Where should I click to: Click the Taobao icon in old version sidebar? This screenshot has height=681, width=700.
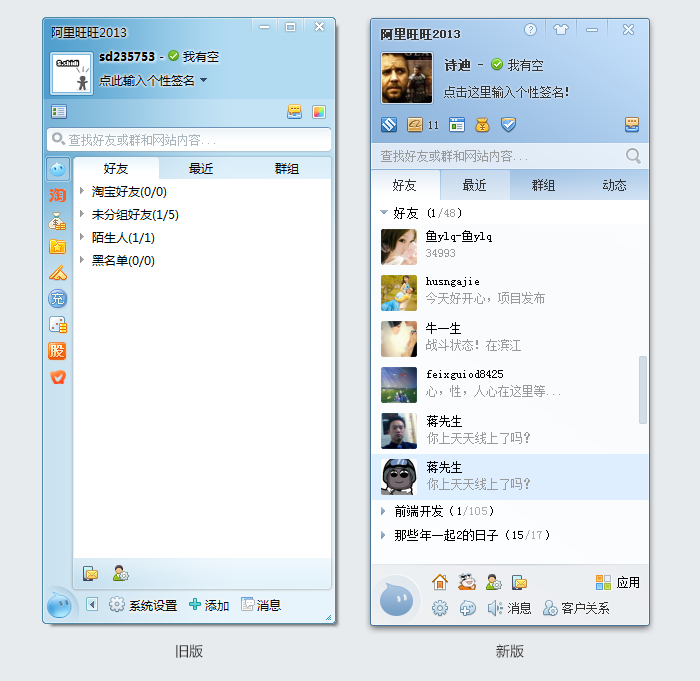coord(58,195)
